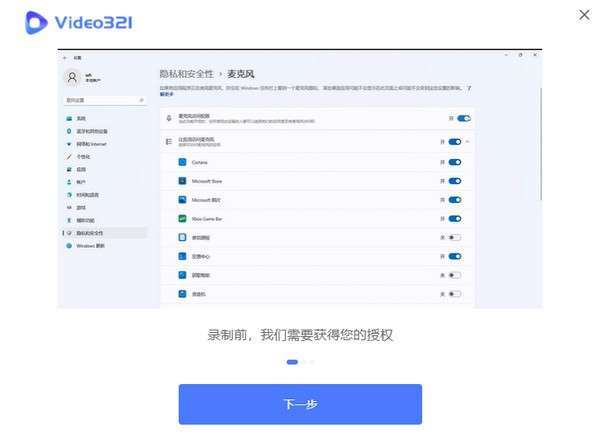This screenshot has height=445, width=600.
Task: Select the first blue pagination dot
Action: coord(292,362)
